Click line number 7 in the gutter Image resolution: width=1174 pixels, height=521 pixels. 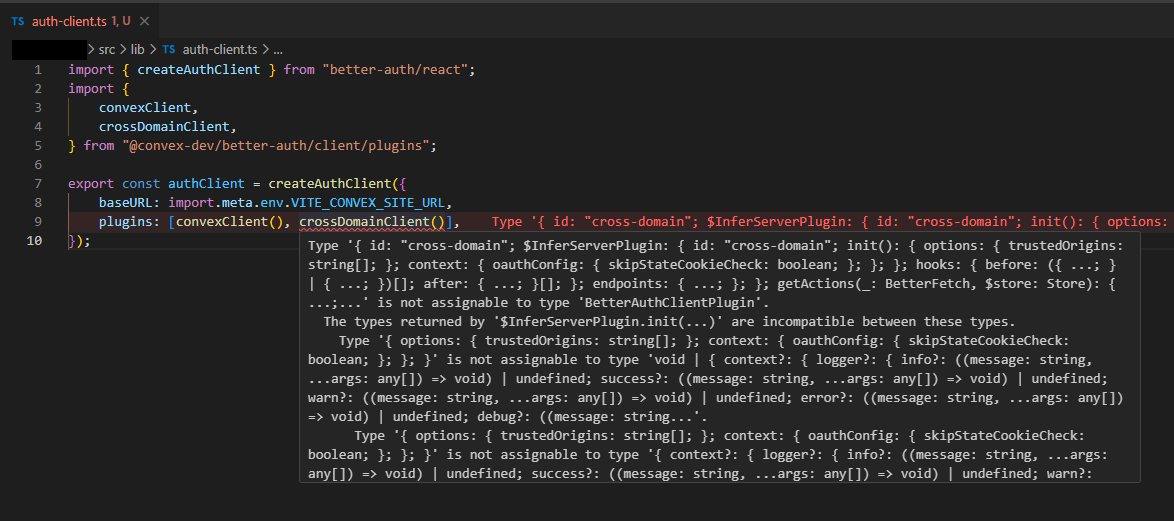point(38,183)
